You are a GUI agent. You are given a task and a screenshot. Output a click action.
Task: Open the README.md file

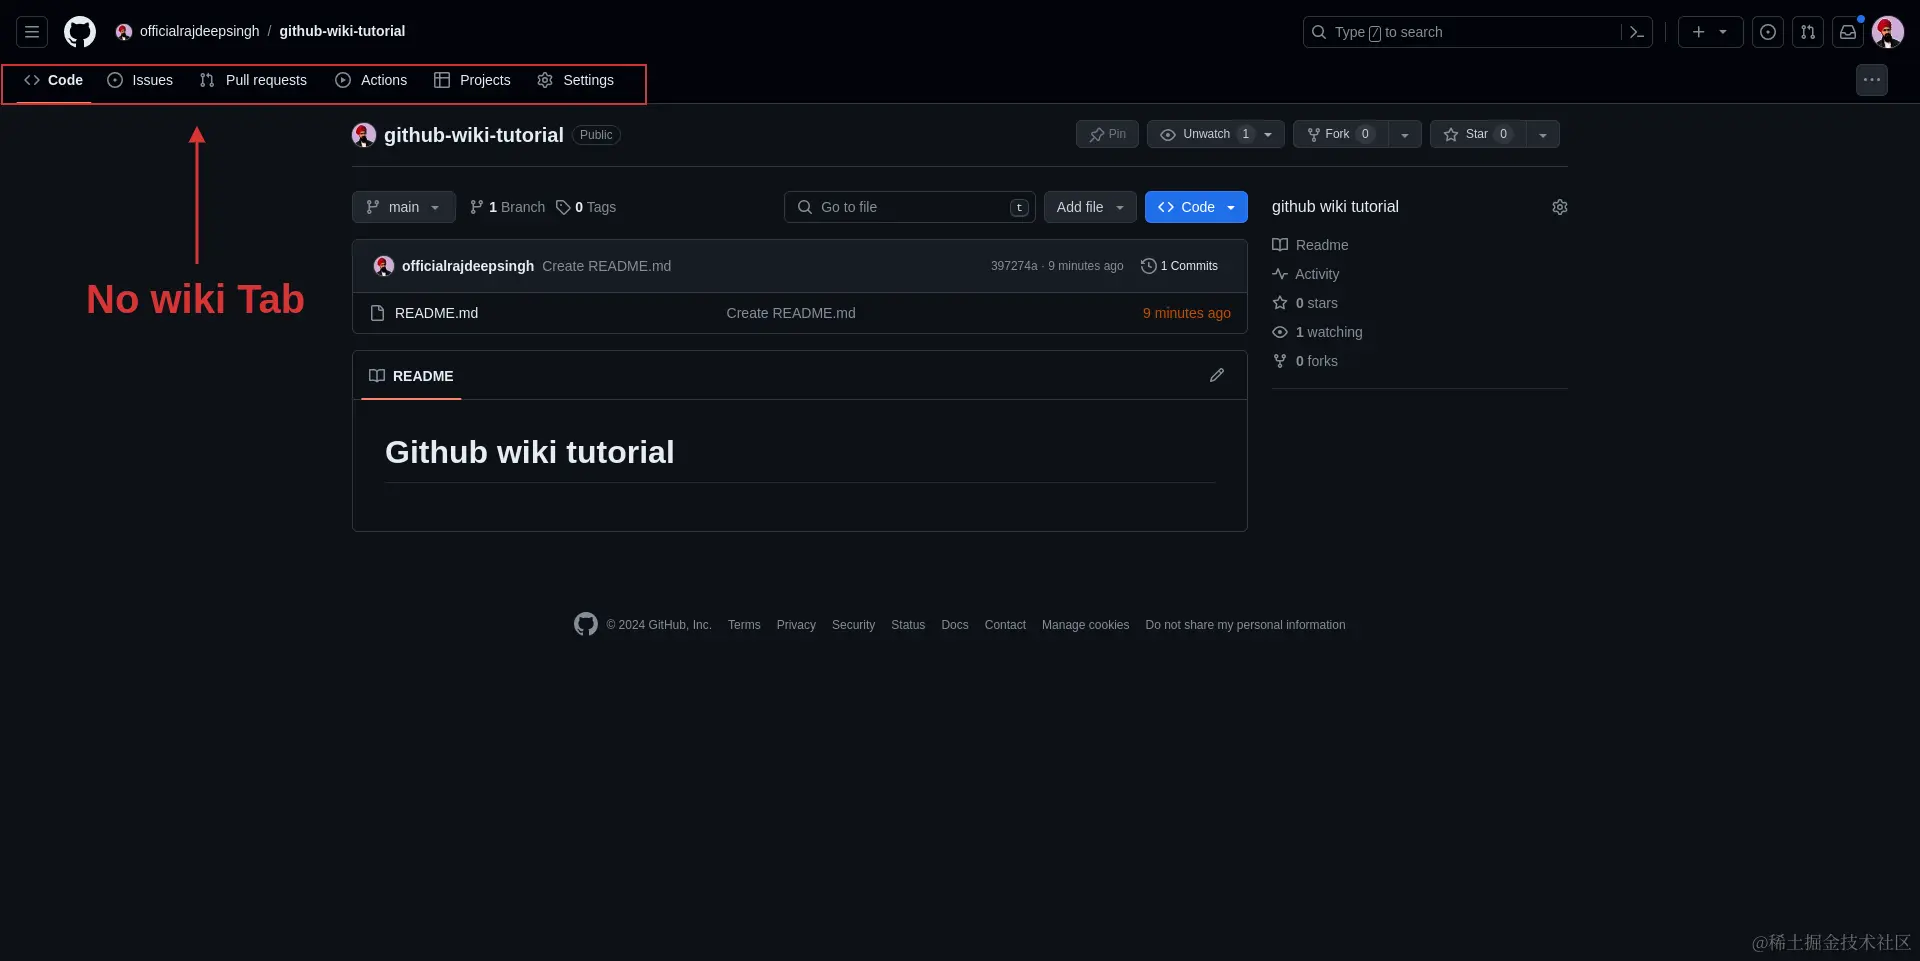click(x=436, y=313)
